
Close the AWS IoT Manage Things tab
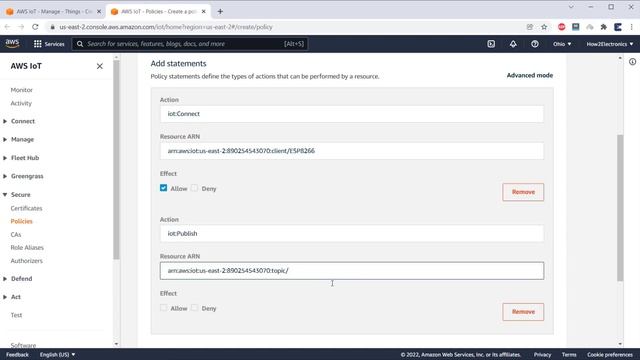[99, 11]
